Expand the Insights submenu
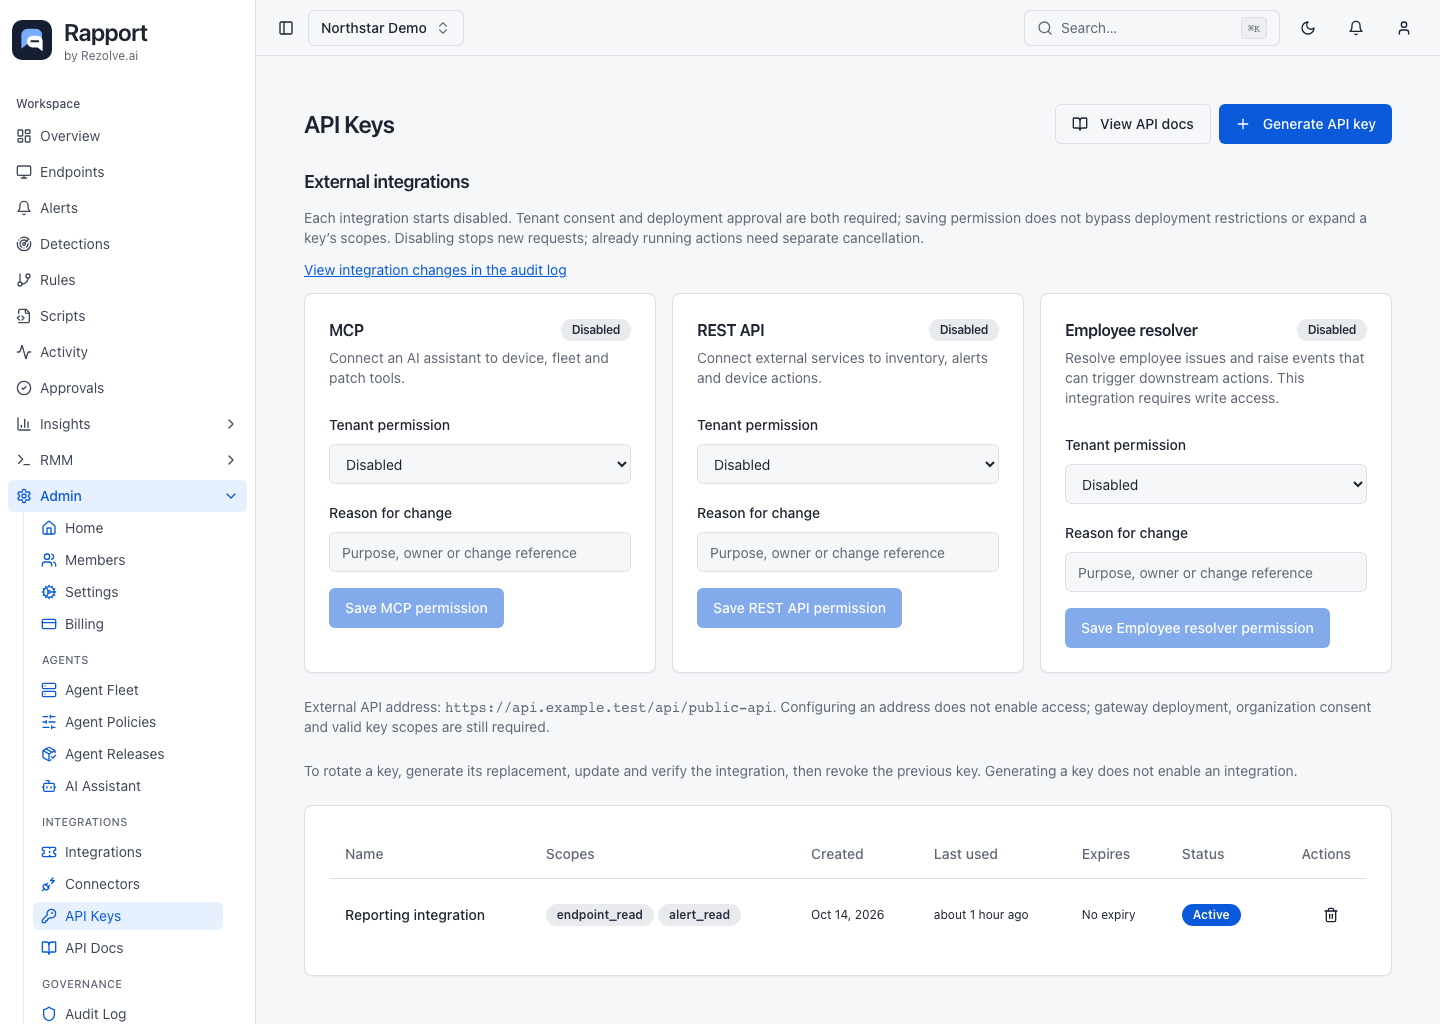 click(128, 424)
